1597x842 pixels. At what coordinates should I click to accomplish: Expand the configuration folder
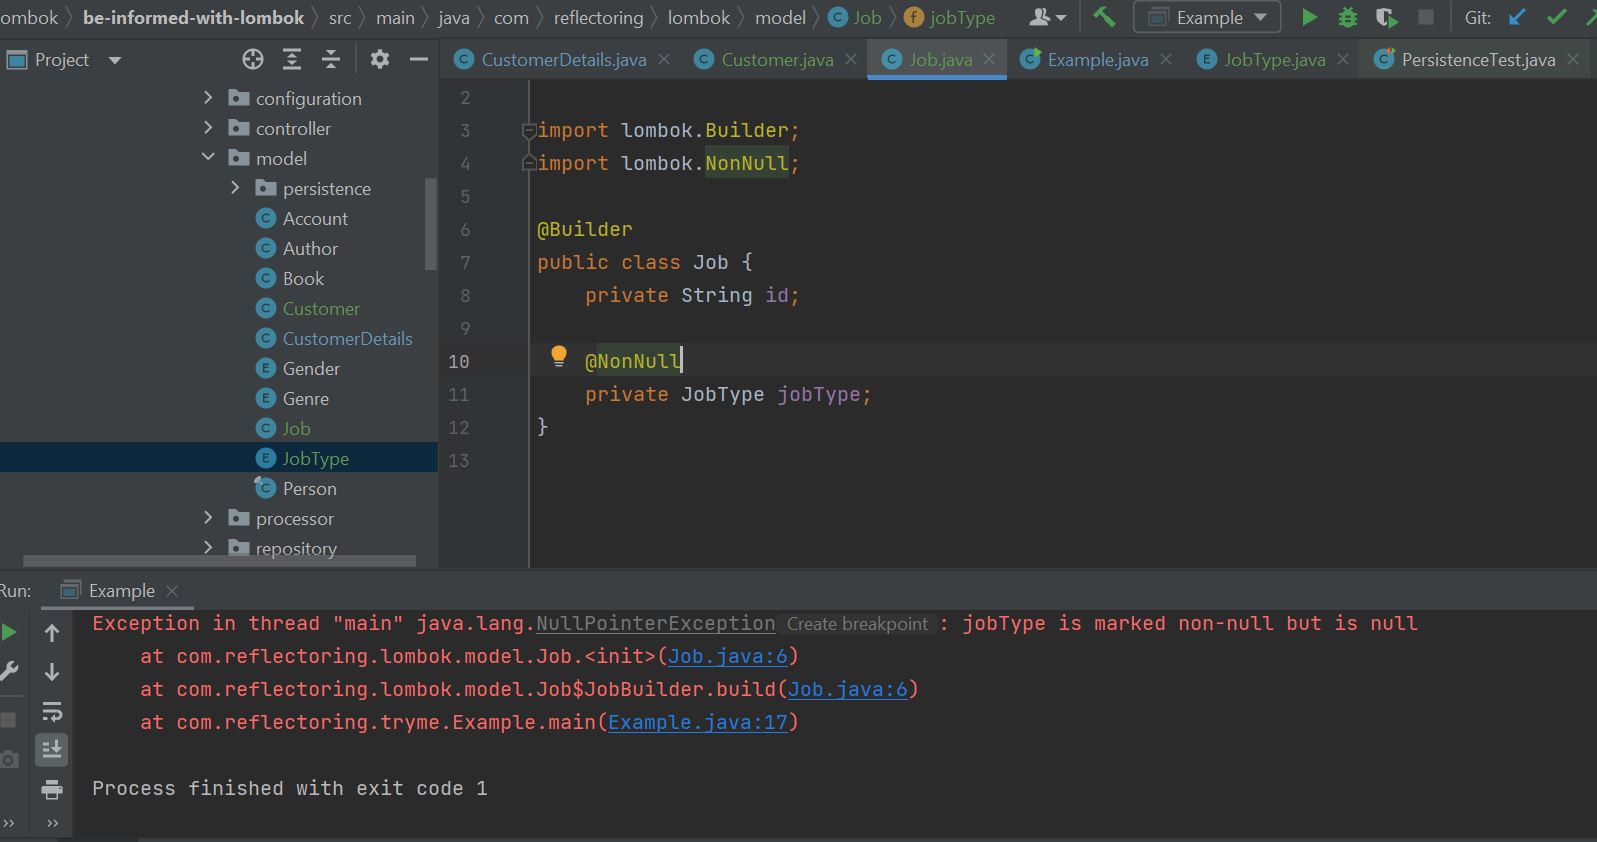[208, 98]
